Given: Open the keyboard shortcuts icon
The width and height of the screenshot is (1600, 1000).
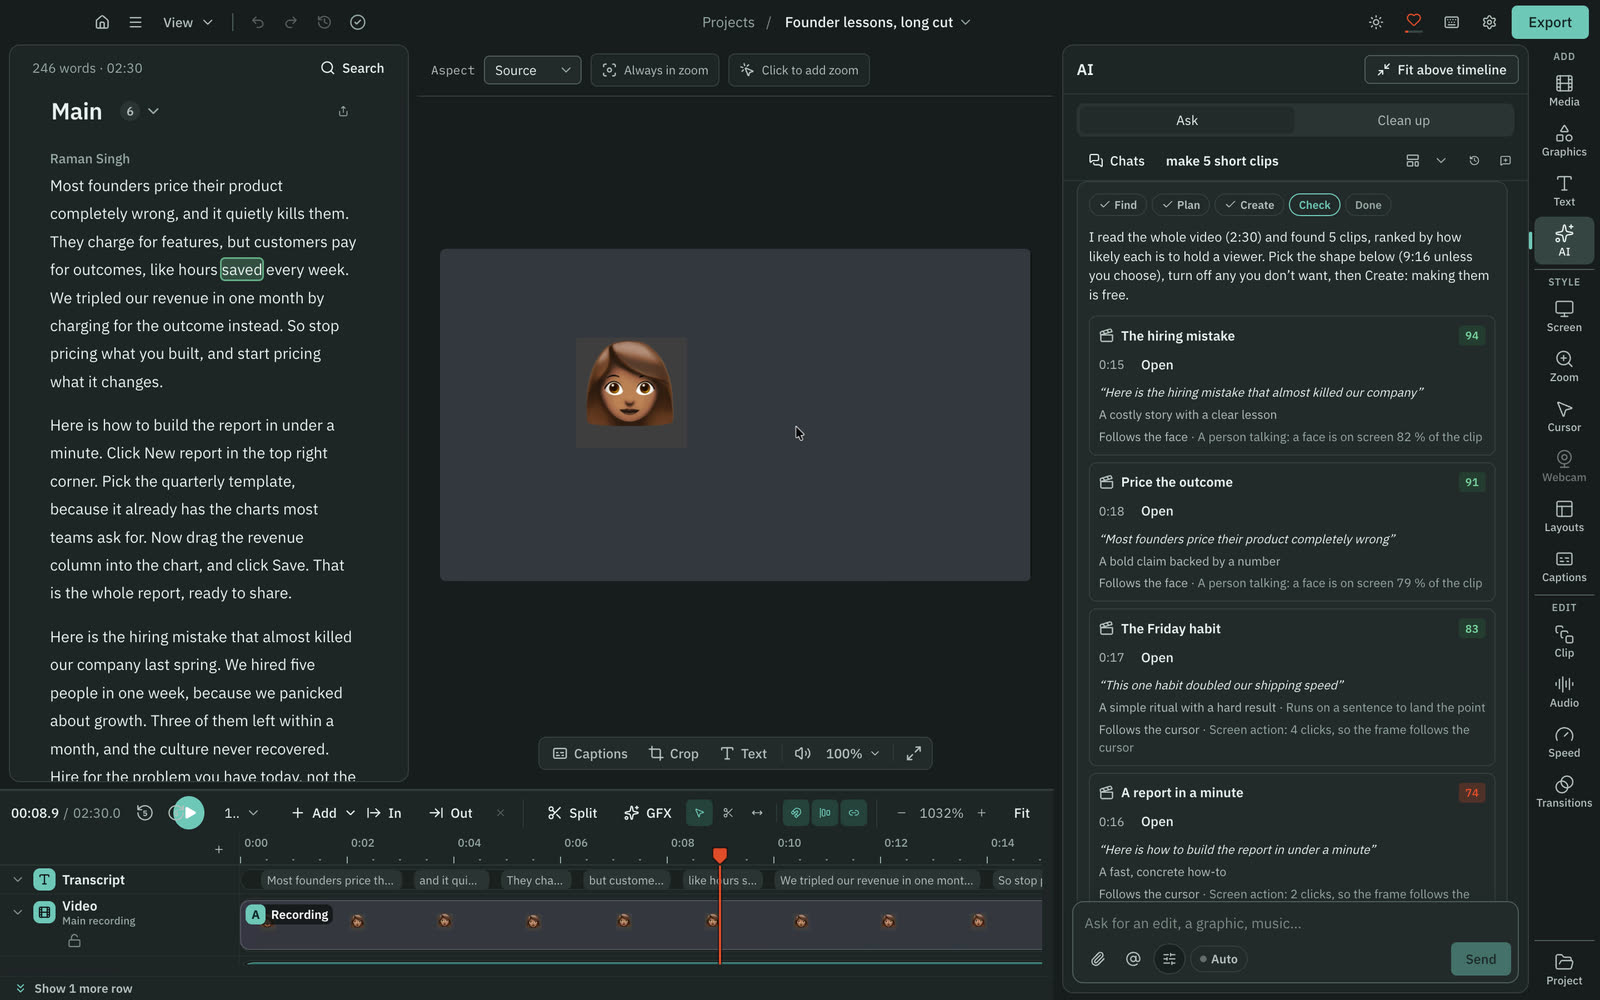Looking at the screenshot, I should pyautogui.click(x=1451, y=22).
